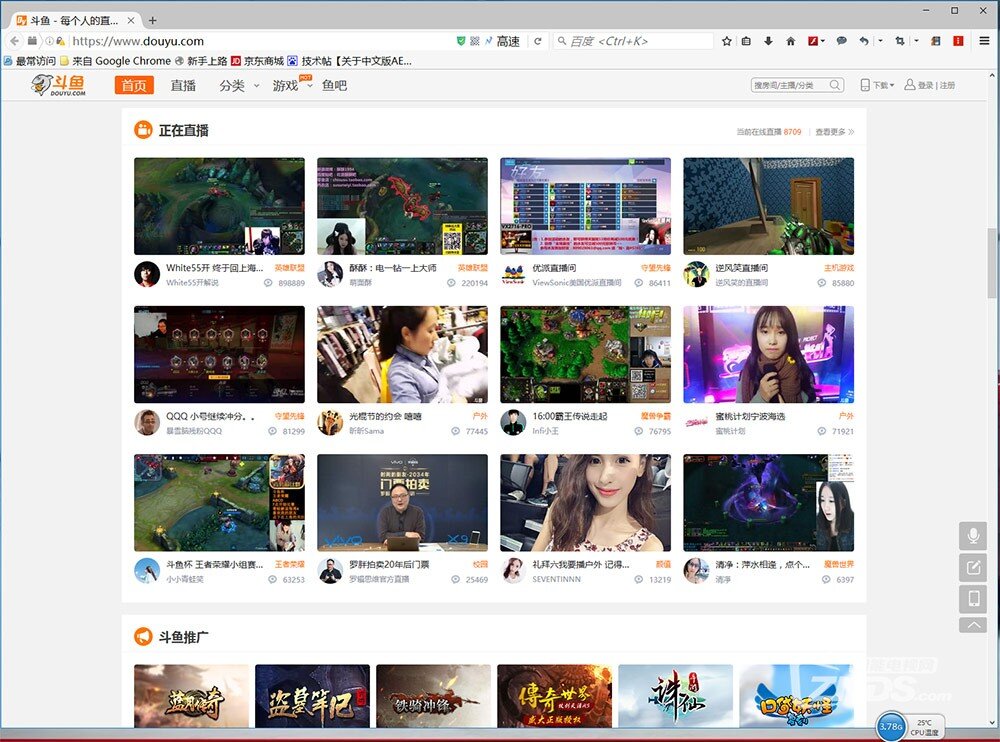Click the crop screenshot toolbar icon
1000x742 pixels.
pyautogui.click(x=900, y=41)
